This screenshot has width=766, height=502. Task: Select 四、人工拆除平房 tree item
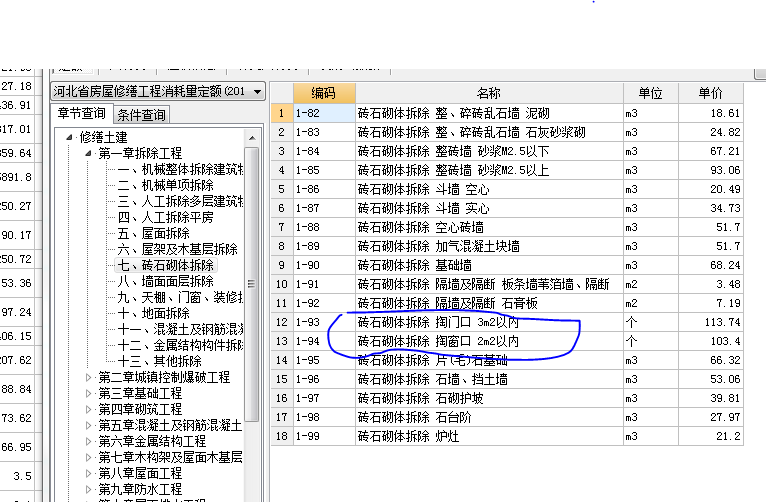point(166,217)
